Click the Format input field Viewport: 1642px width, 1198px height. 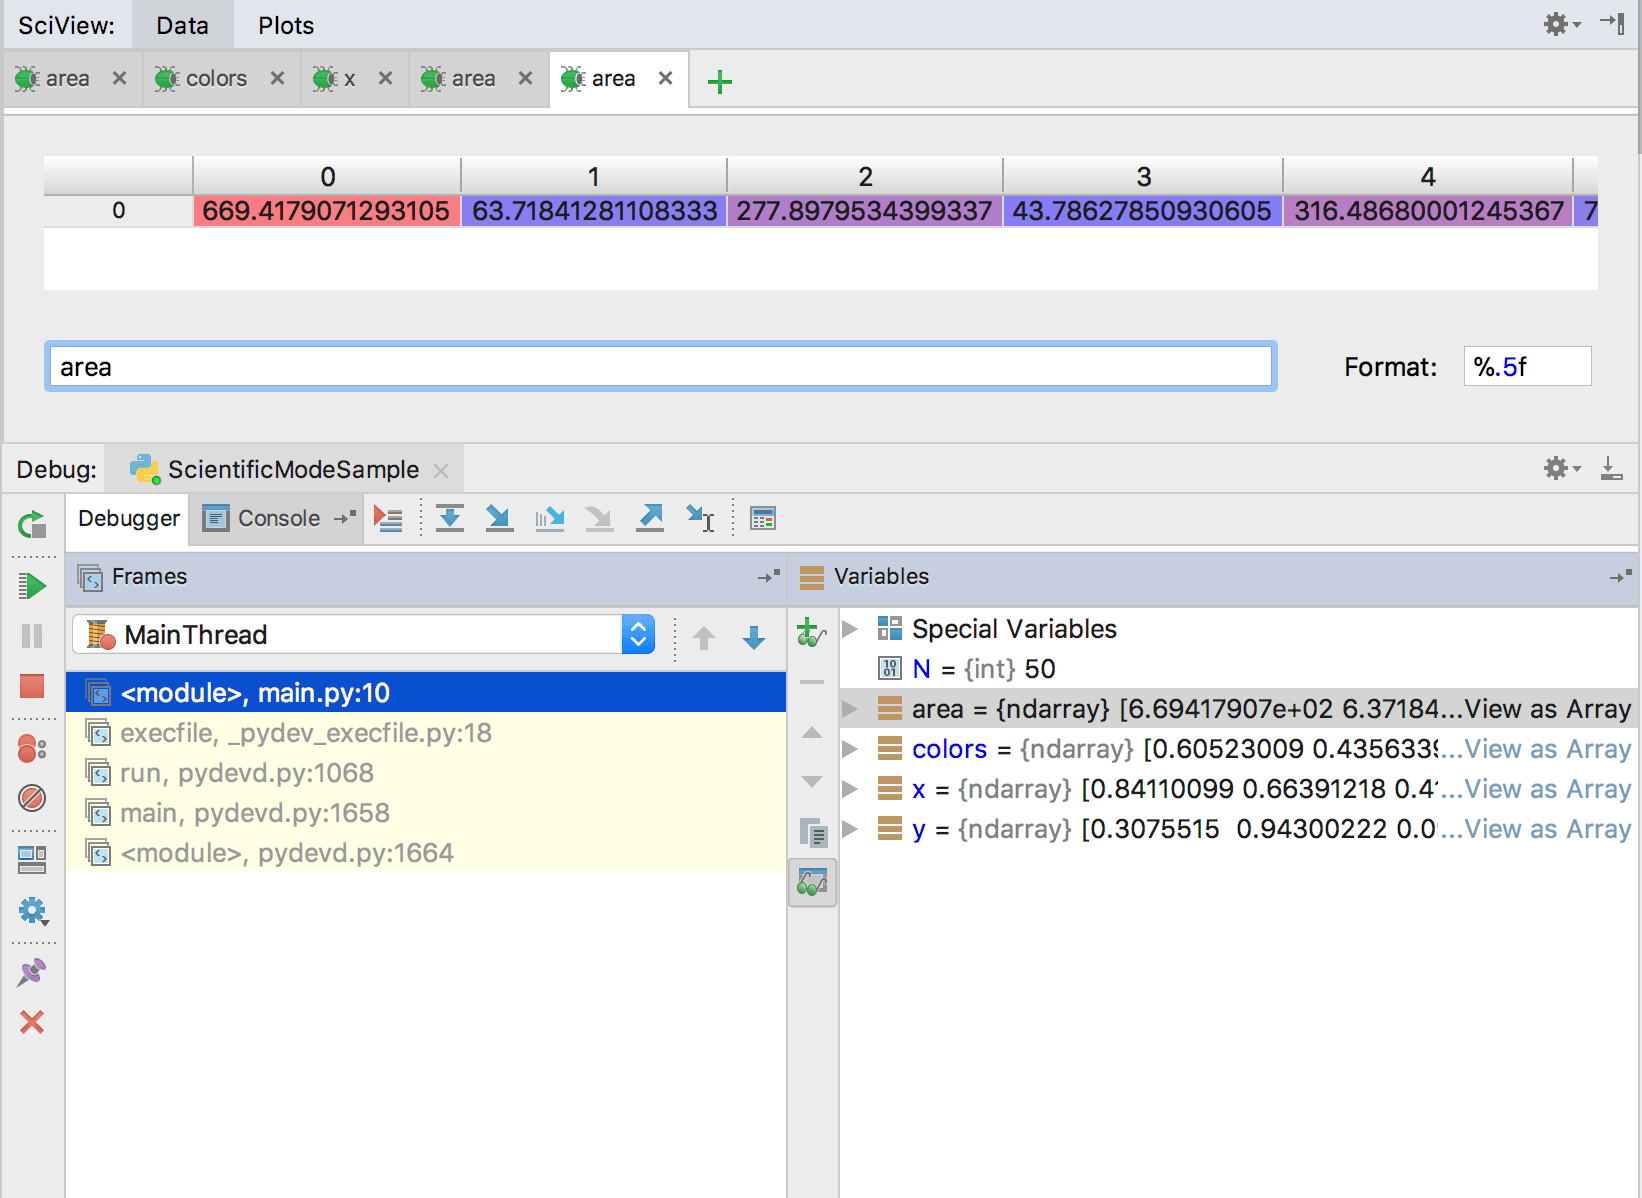point(1526,367)
